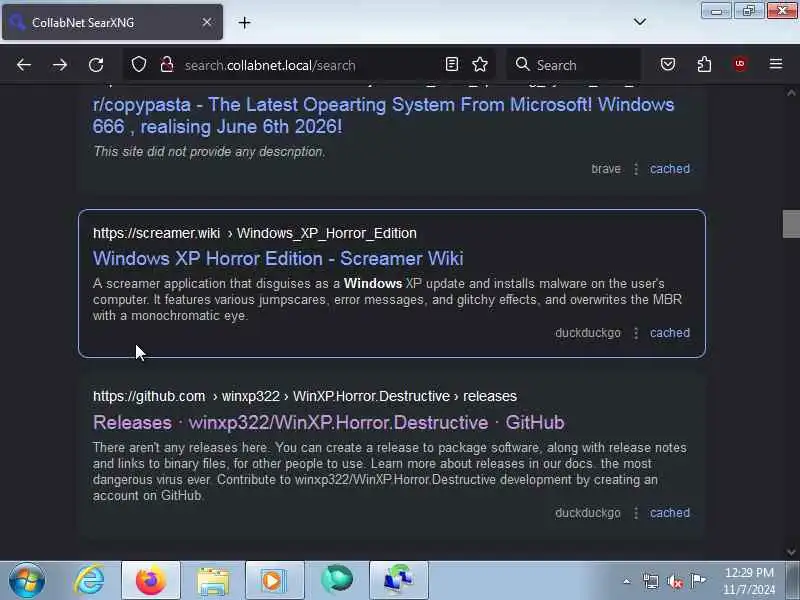Click the Show desktop strip
800x600 pixels.
click(x=793, y=581)
